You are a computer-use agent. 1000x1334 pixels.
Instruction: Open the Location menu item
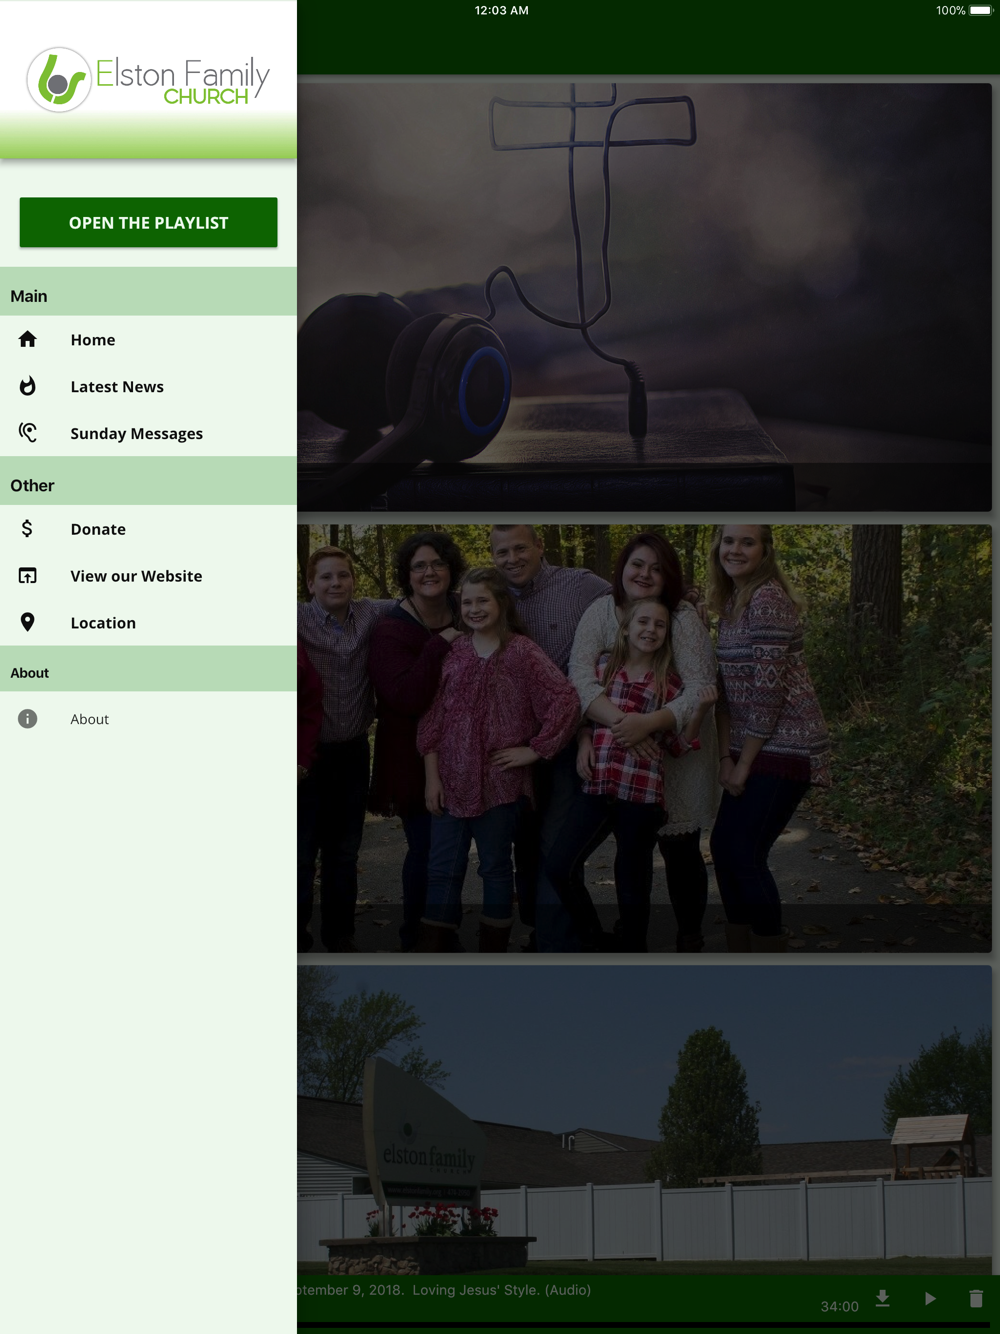coord(148,623)
